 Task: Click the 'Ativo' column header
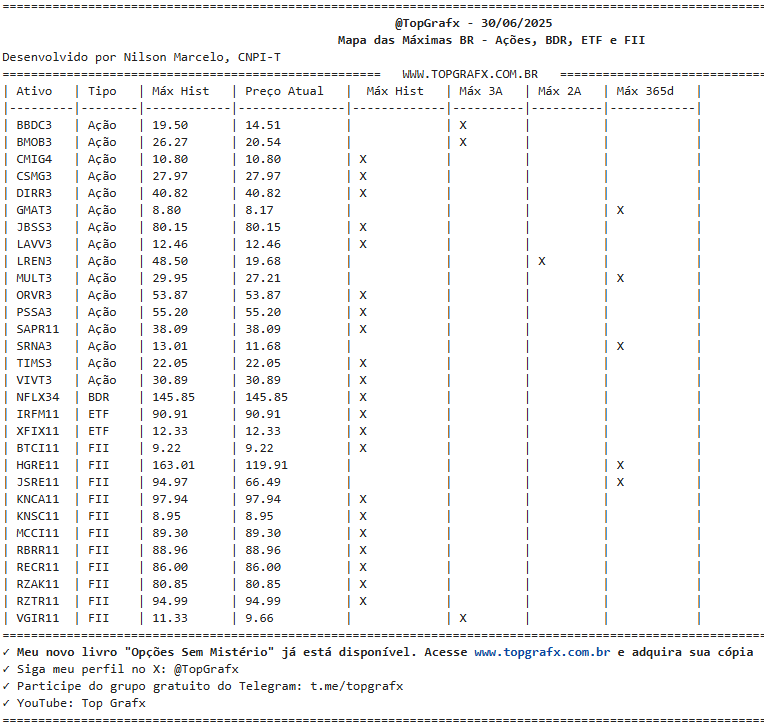pos(34,91)
